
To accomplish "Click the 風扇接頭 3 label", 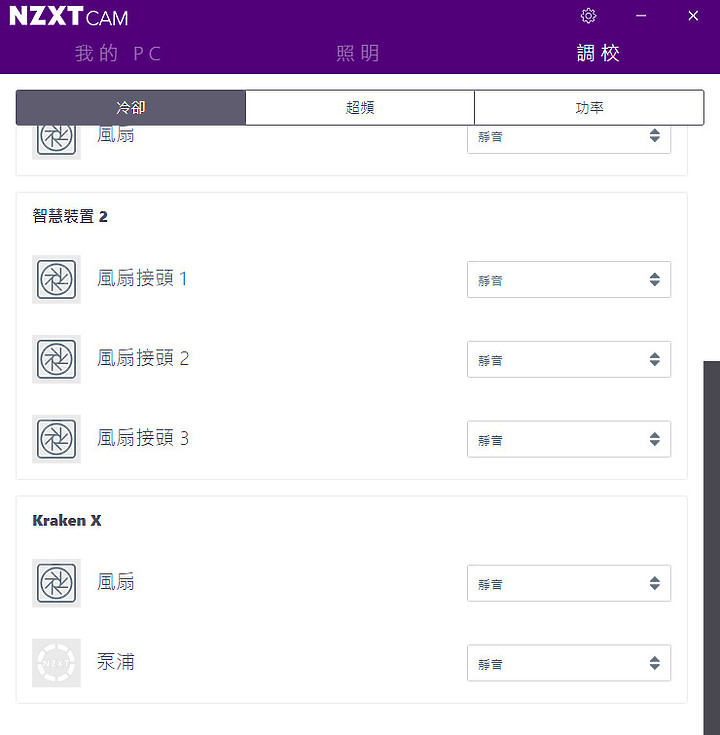I will [143, 438].
